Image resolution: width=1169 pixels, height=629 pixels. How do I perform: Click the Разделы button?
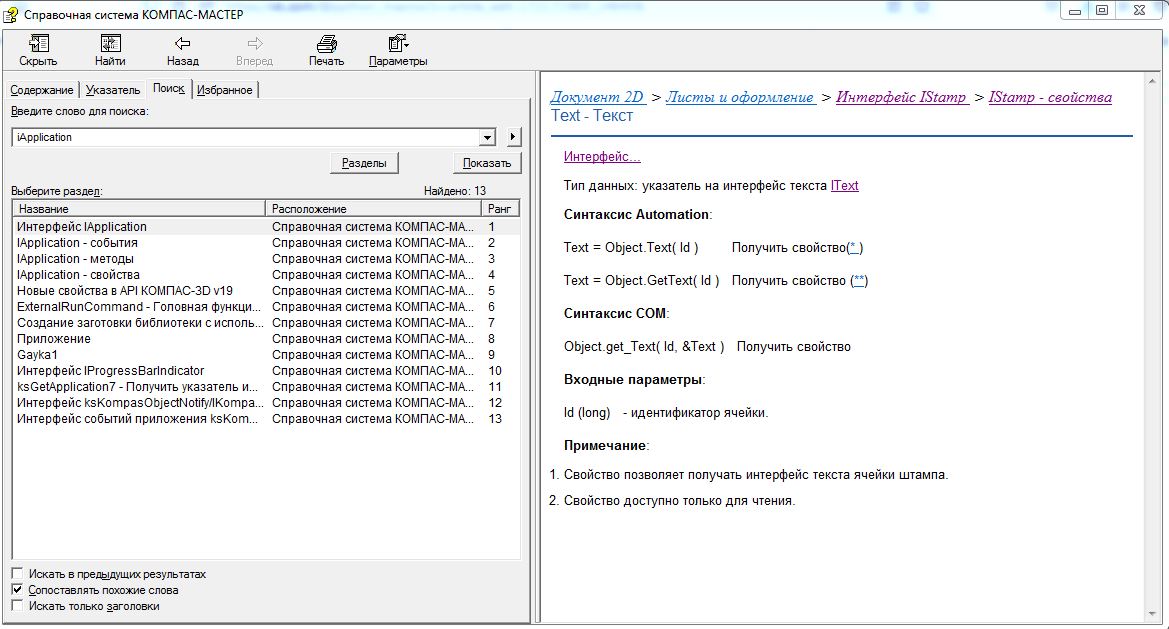pos(364,163)
